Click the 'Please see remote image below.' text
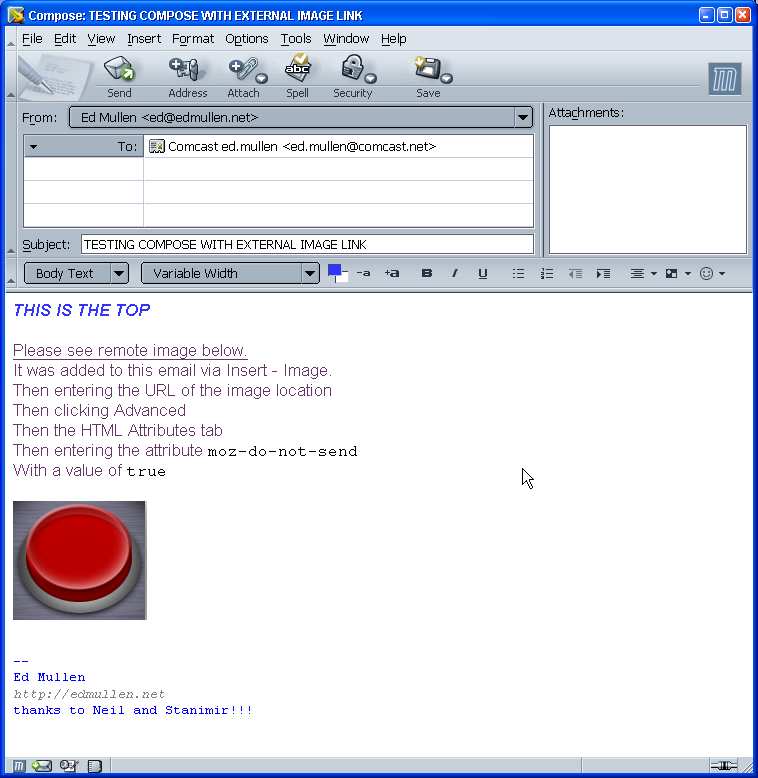 (x=130, y=350)
